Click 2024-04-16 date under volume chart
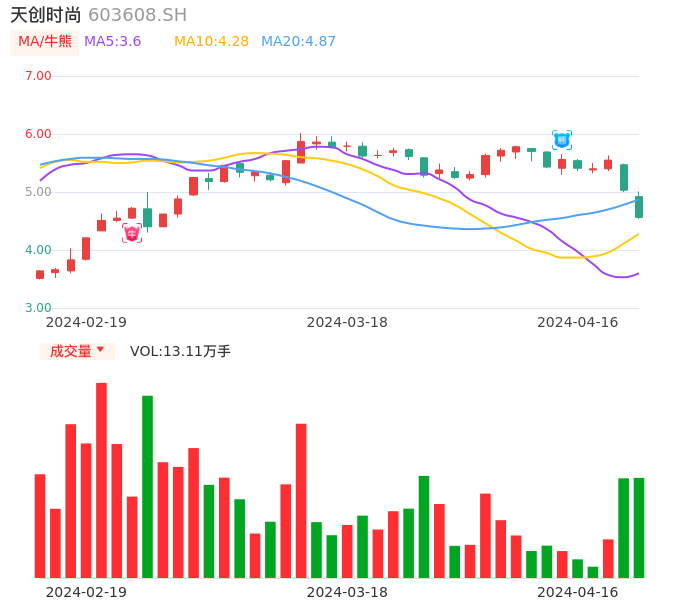 tap(578, 592)
